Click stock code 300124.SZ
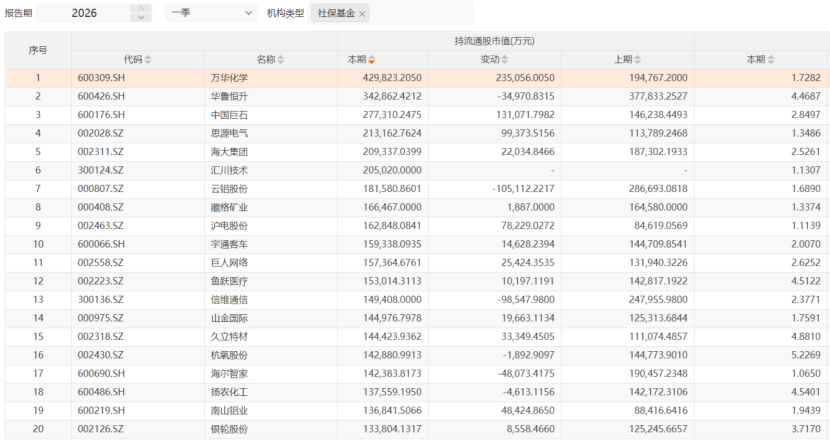The height and width of the screenshot is (440, 830). point(100,170)
